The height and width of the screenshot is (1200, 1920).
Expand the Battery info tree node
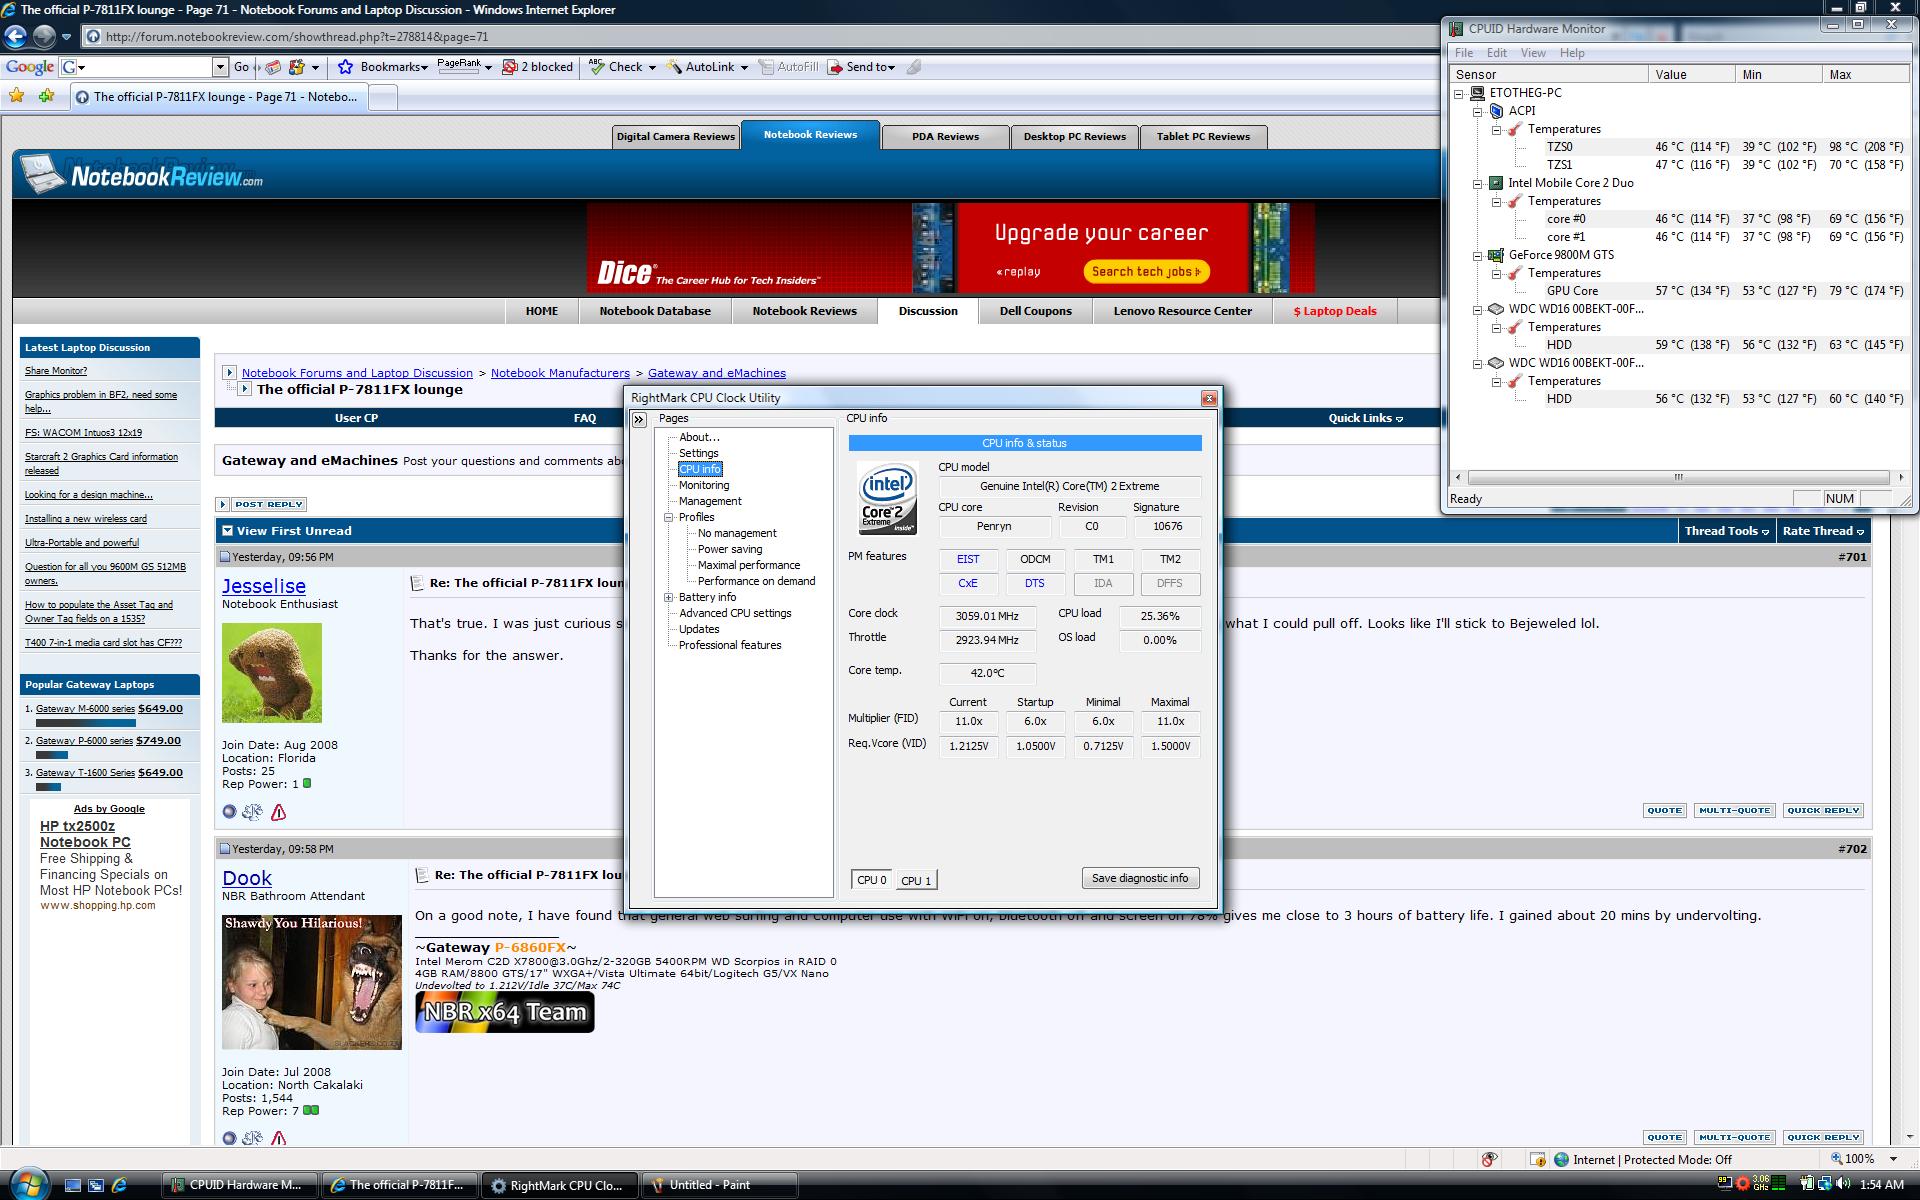(669, 597)
